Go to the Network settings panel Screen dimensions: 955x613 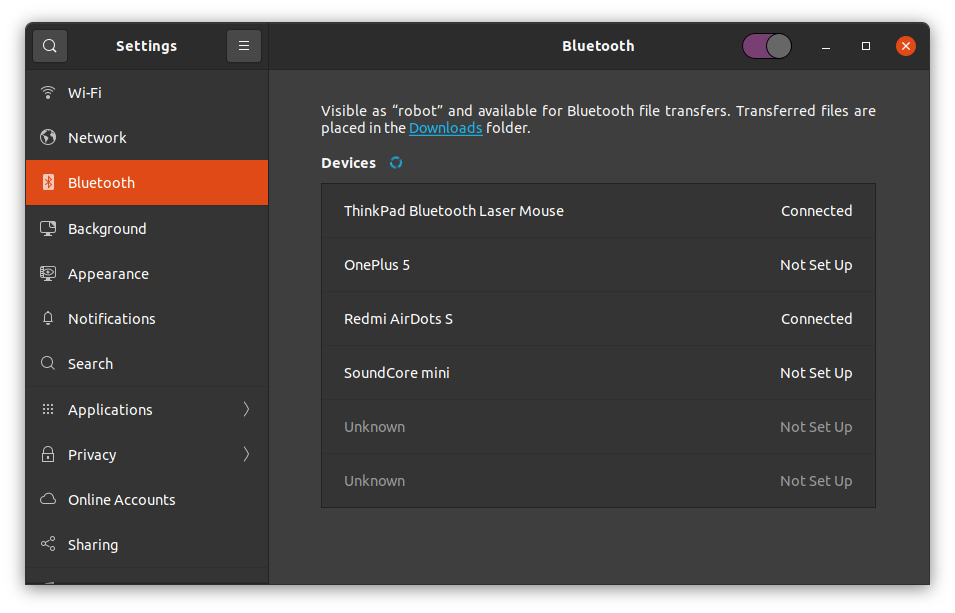click(147, 138)
